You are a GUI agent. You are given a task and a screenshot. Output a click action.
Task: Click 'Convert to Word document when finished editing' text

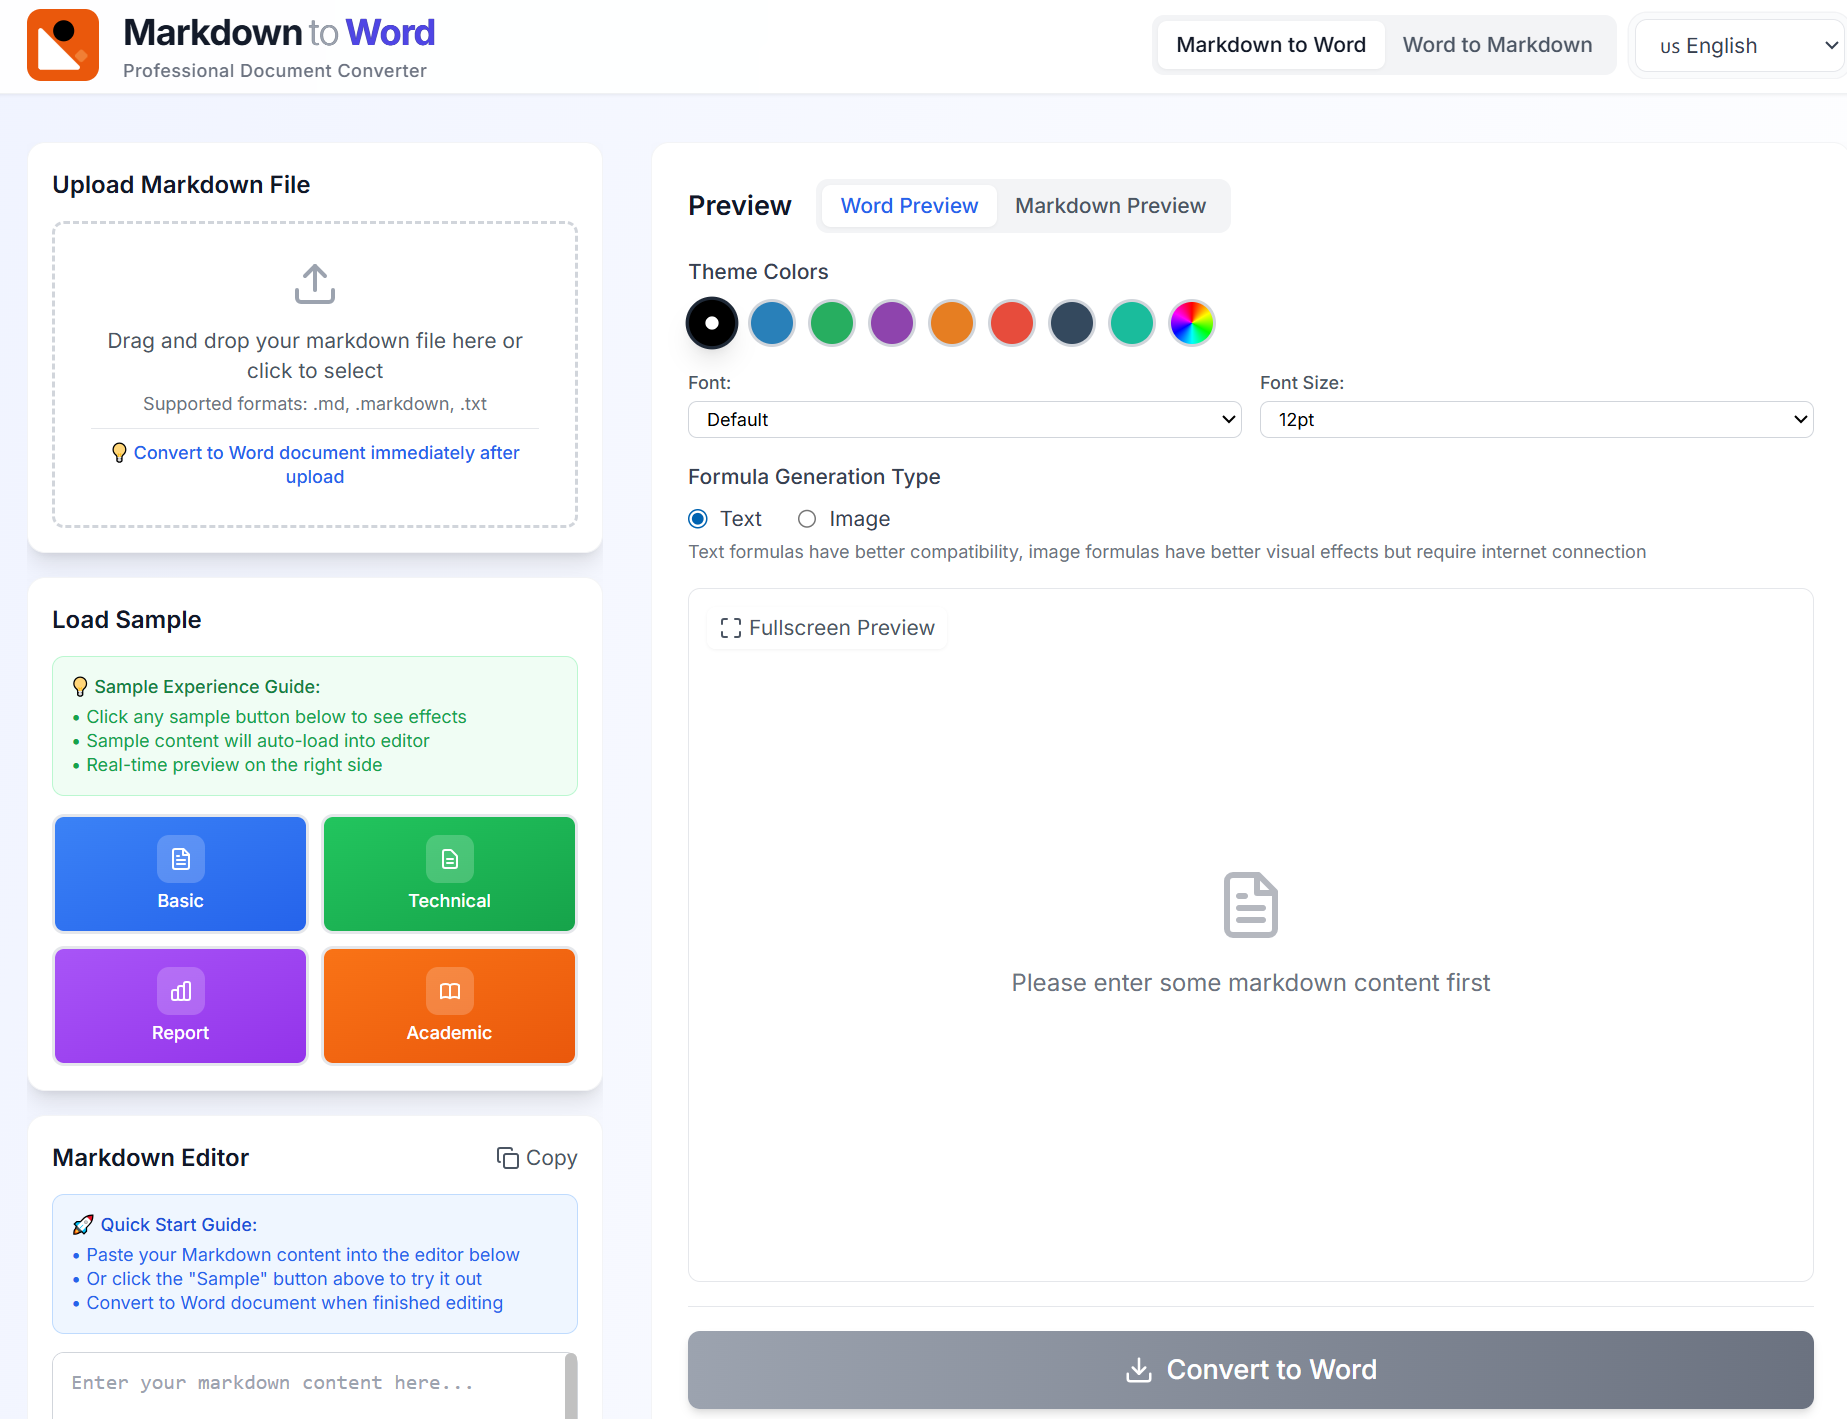[295, 1303]
